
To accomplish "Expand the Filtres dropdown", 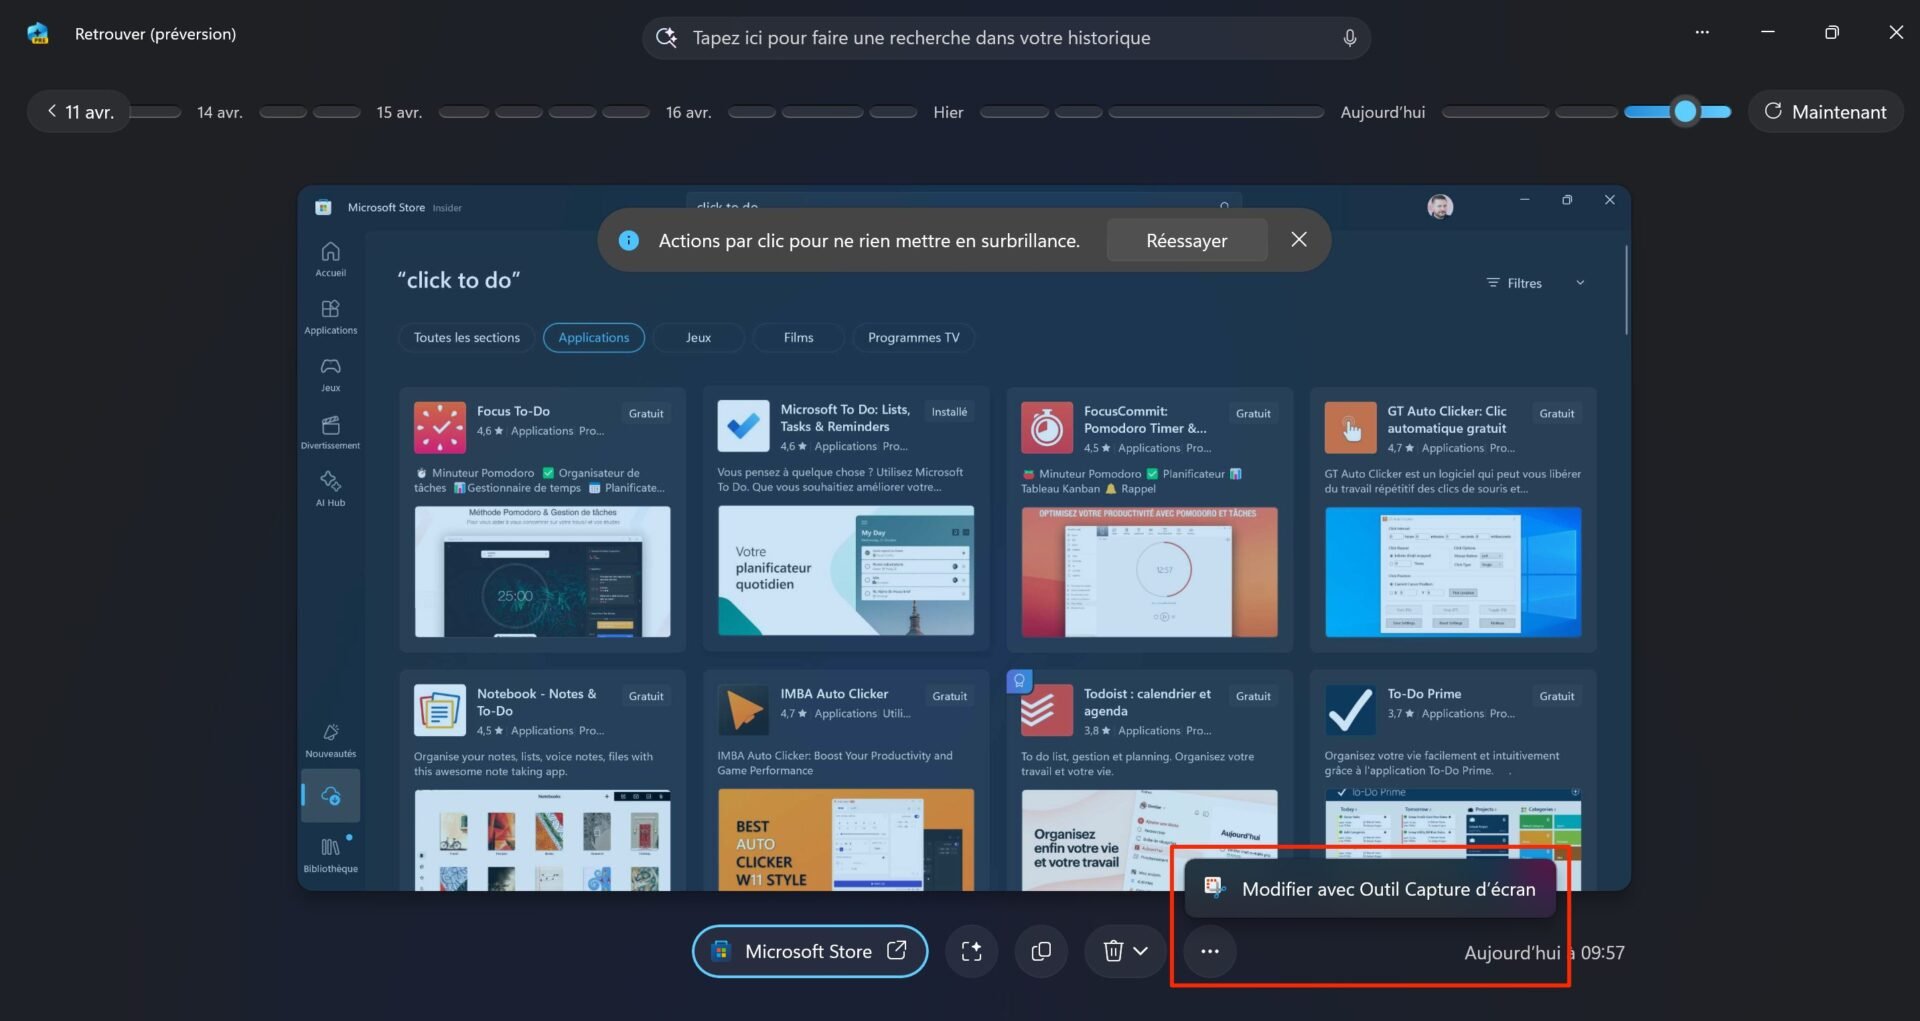I will [x=1535, y=283].
